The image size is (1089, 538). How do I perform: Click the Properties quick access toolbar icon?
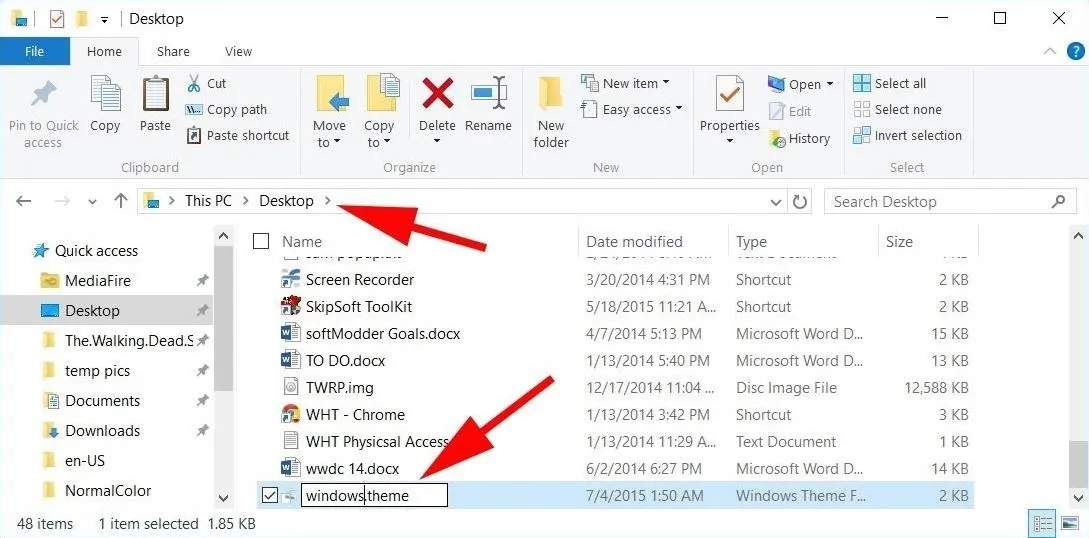56,19
